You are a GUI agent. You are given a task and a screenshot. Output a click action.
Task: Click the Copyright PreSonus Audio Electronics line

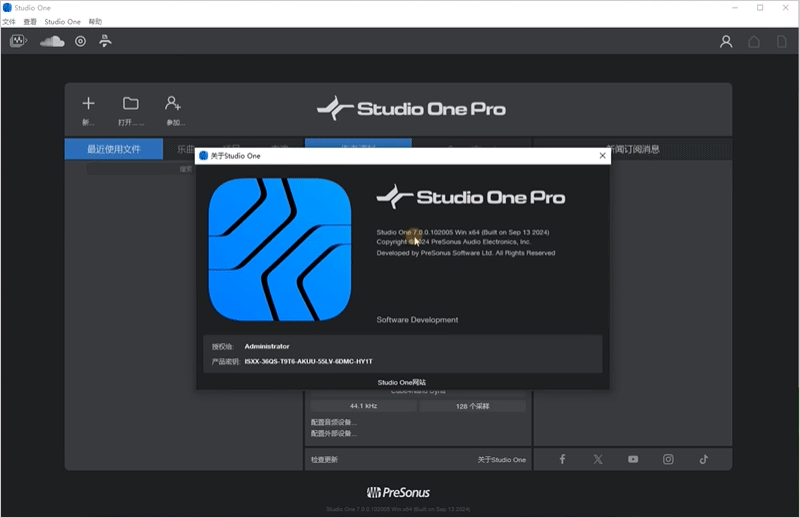[454, 242]
